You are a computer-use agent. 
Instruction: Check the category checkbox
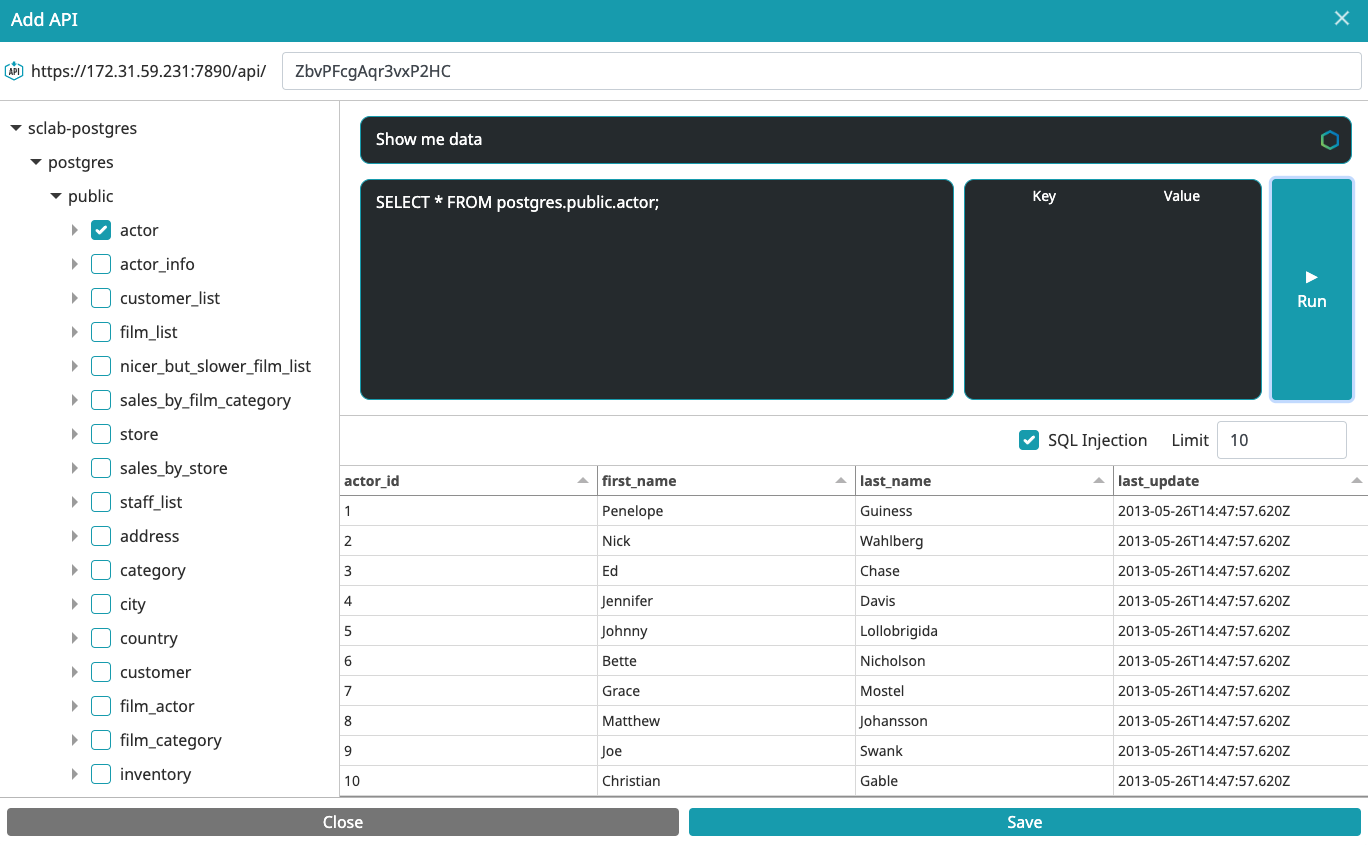coord(101,570)
